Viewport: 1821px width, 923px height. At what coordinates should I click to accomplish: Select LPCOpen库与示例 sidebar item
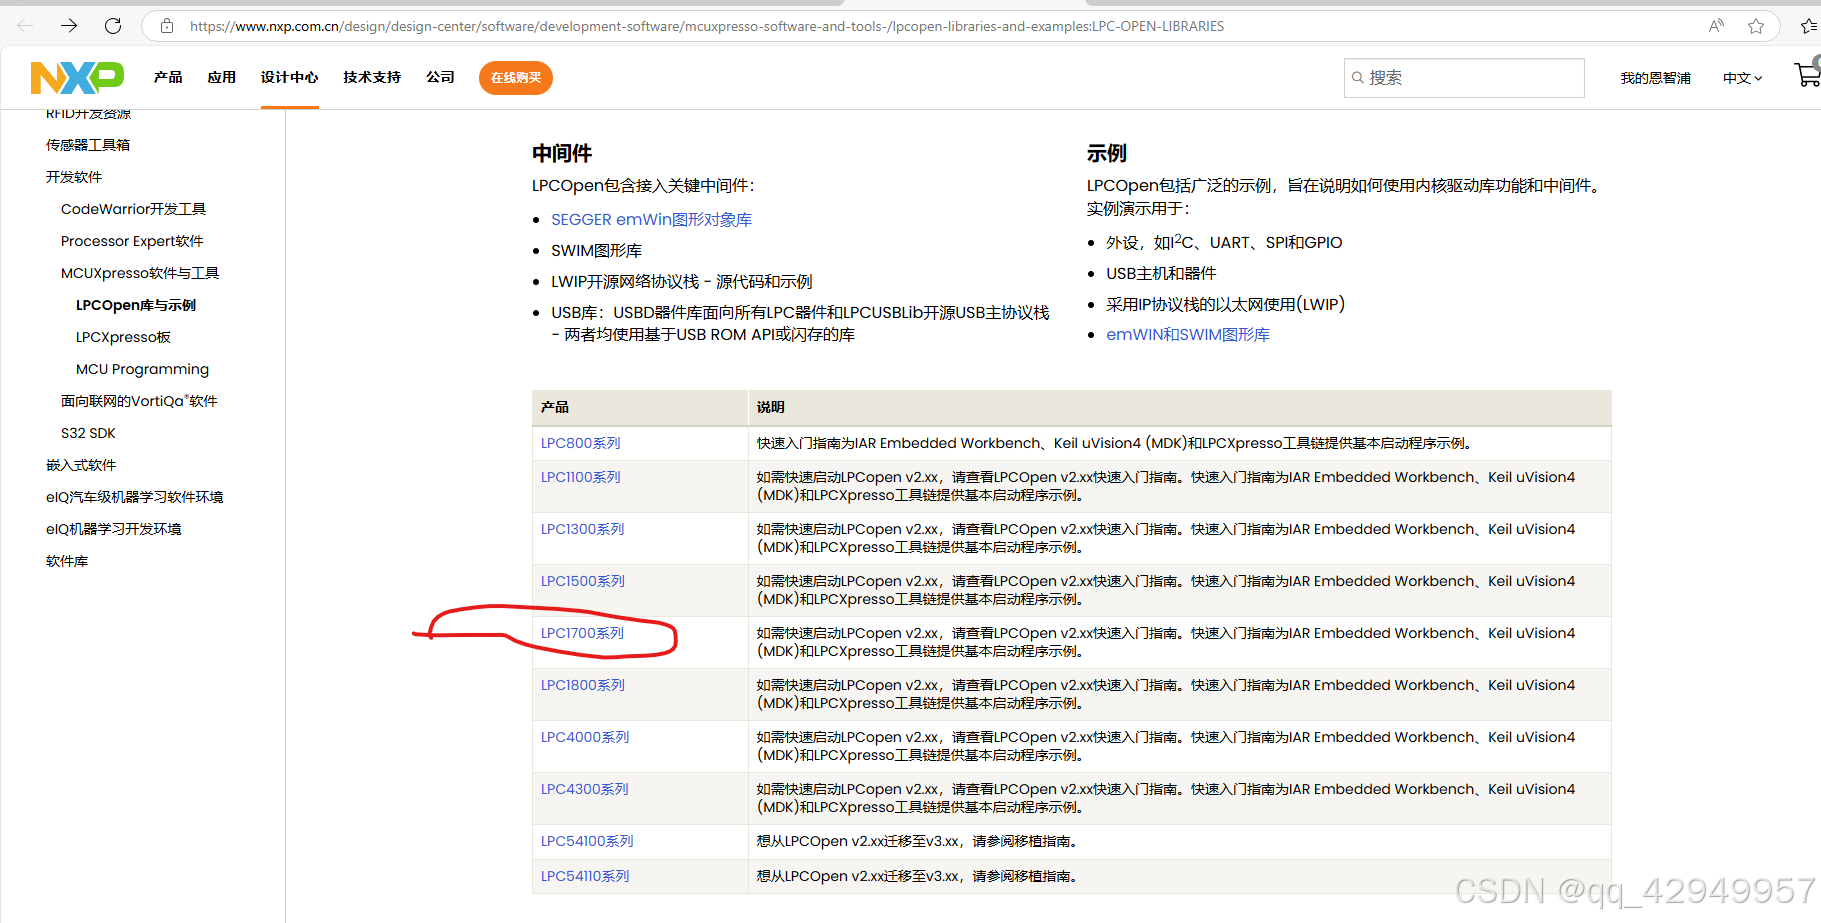(x=136, y=305)
